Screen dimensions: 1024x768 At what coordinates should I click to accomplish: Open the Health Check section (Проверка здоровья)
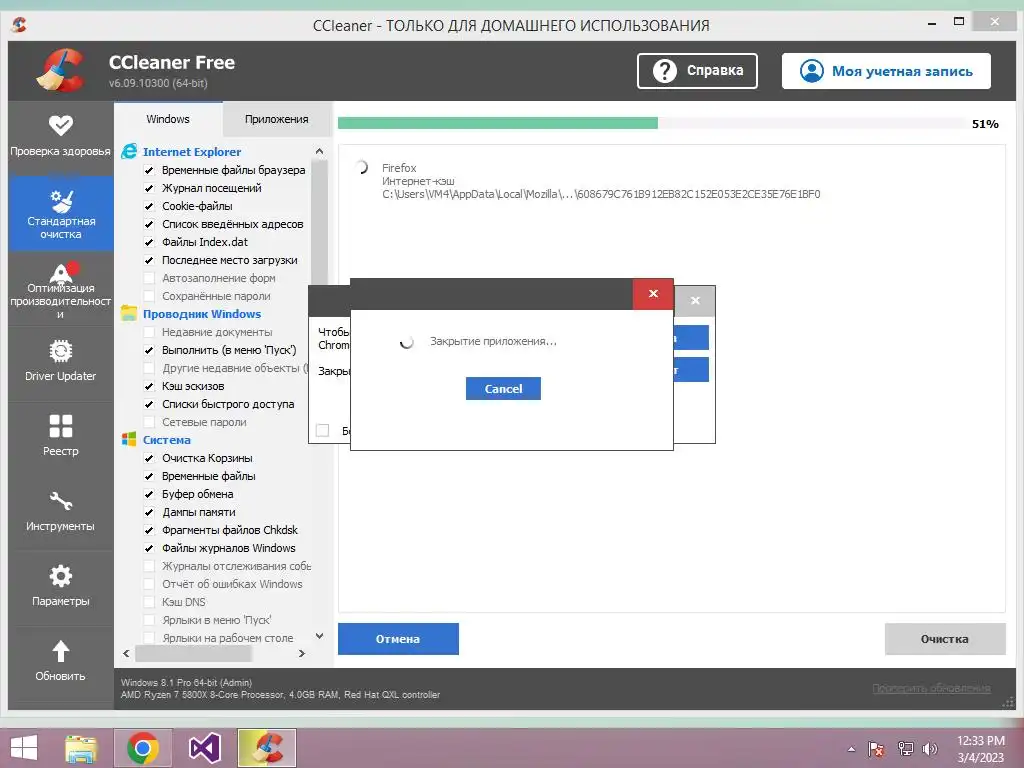tap(60, 137)
